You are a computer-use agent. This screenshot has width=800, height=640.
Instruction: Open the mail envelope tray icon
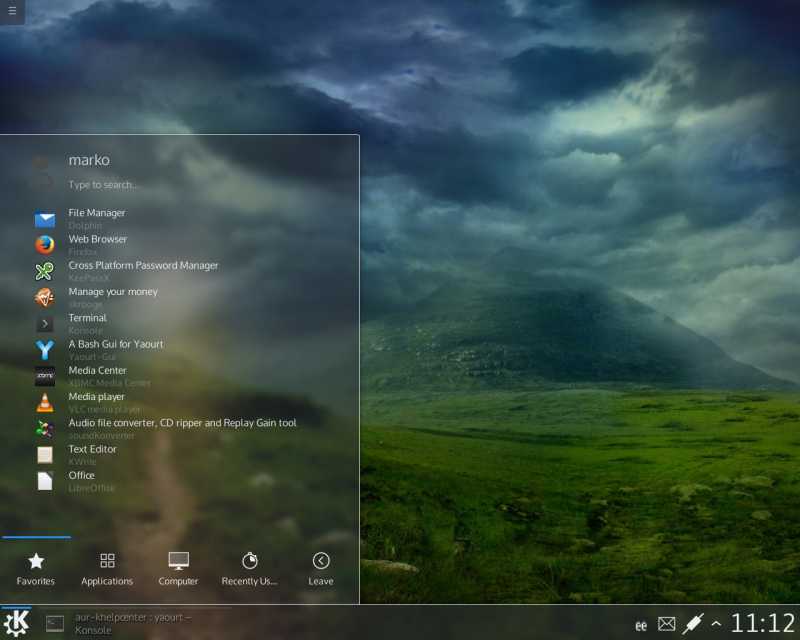coord(666,624)
